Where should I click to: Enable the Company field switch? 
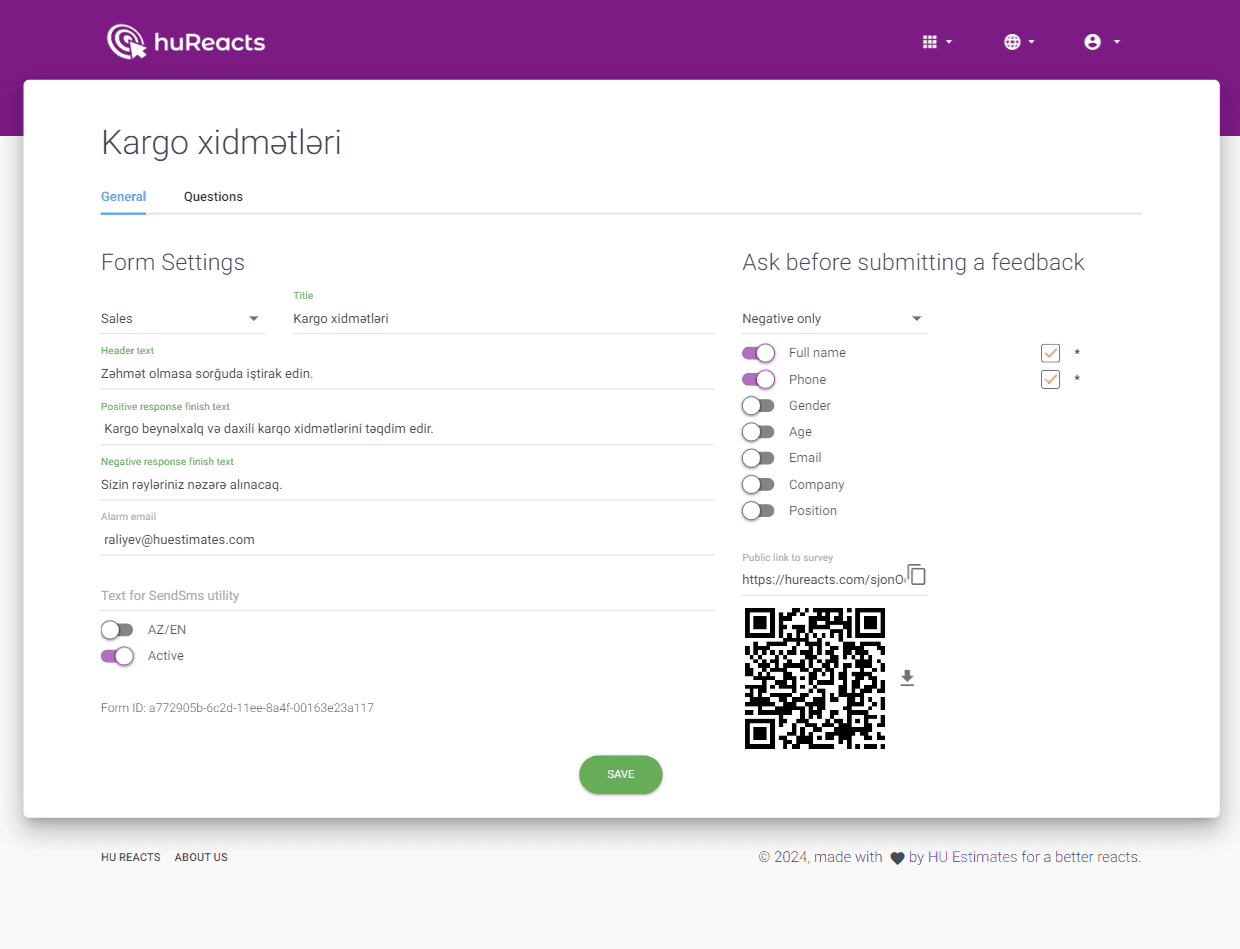click(x=759, y=485)
